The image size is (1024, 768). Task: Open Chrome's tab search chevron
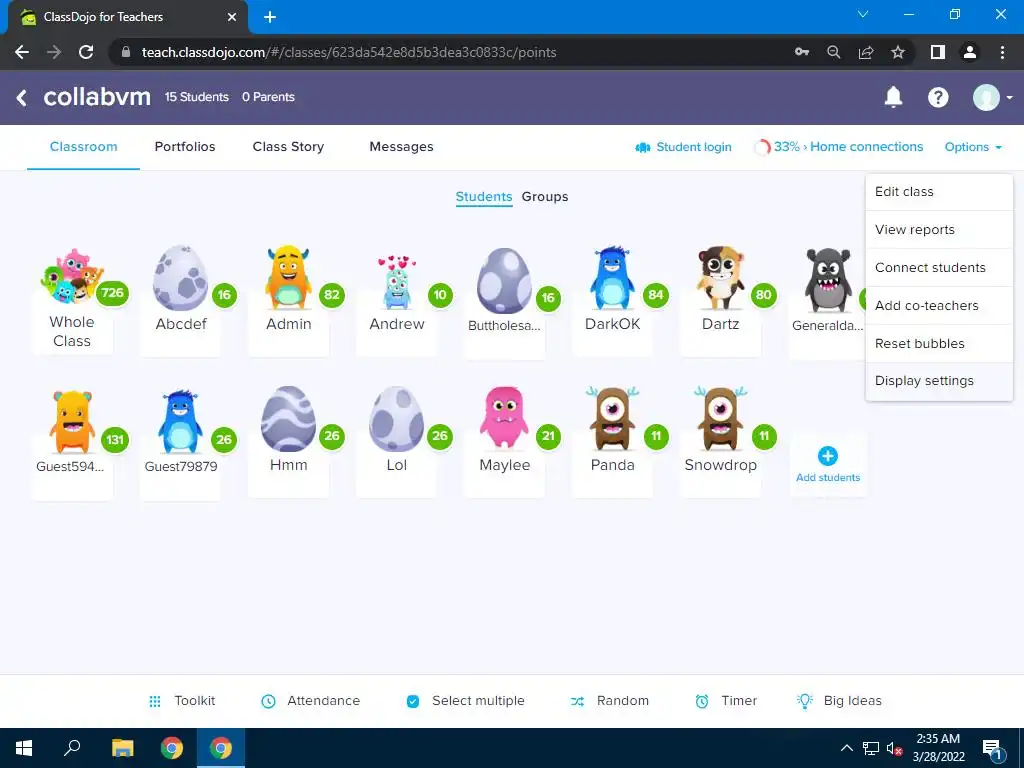(863, 14)
